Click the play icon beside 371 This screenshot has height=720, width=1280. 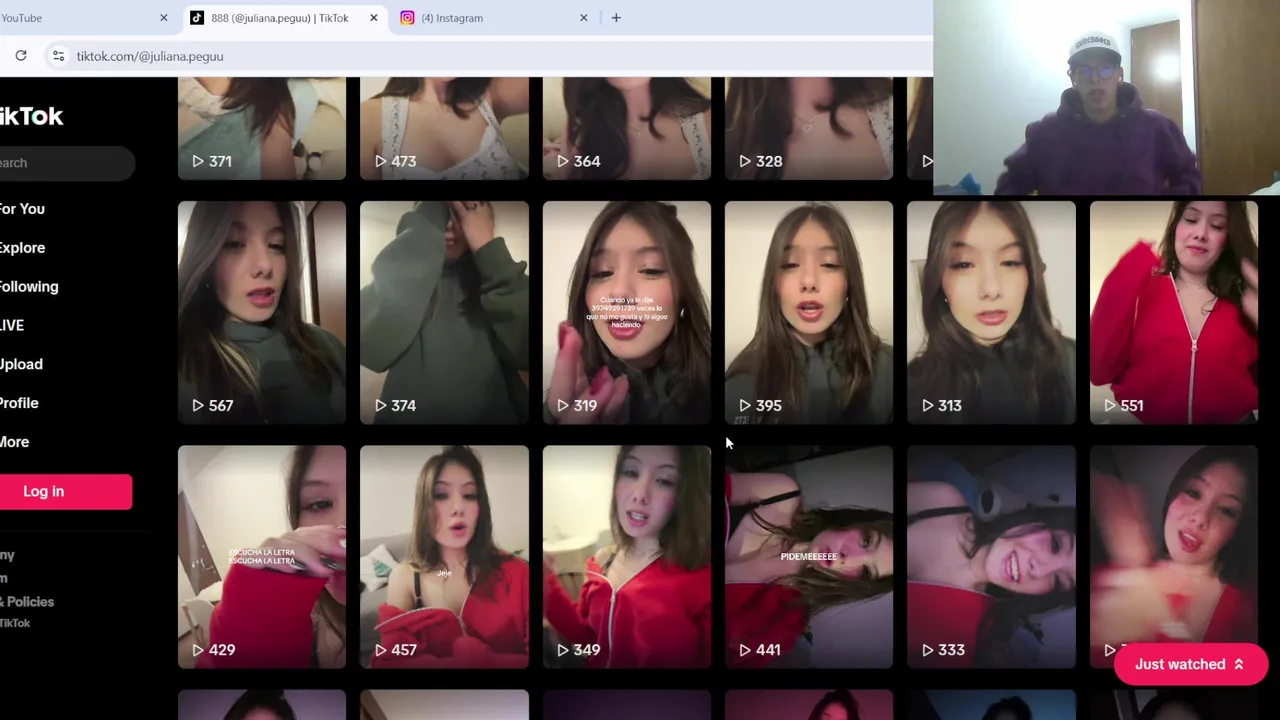point(198,161)
